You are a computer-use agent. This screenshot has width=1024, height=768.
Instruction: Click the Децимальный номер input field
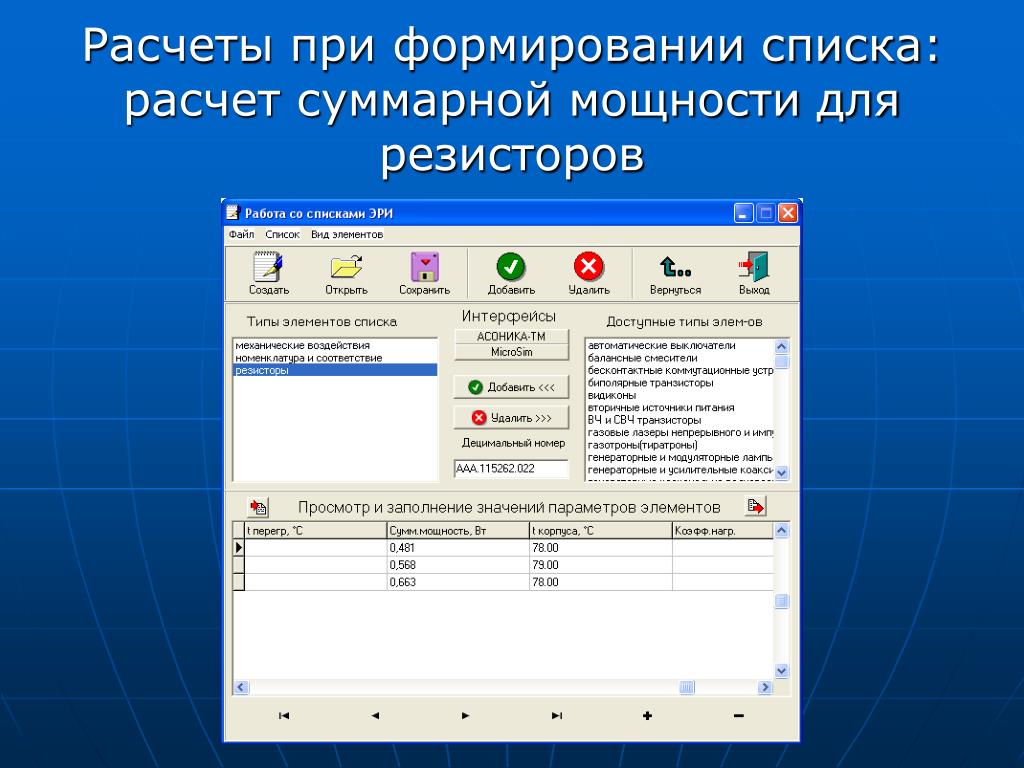pos(511,468)
